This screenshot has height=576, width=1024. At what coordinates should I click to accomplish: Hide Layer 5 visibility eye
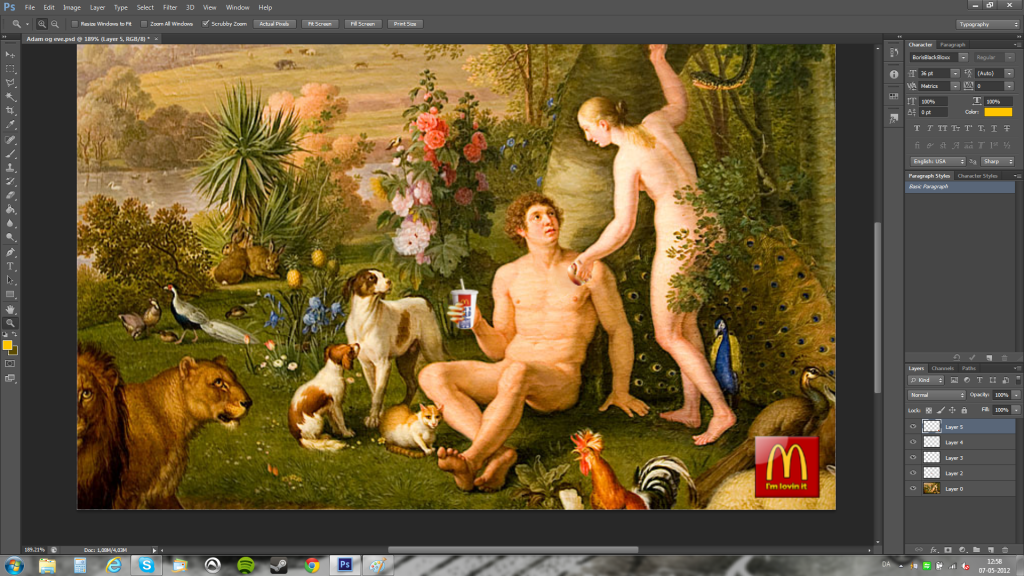click(x=913, y=426)
